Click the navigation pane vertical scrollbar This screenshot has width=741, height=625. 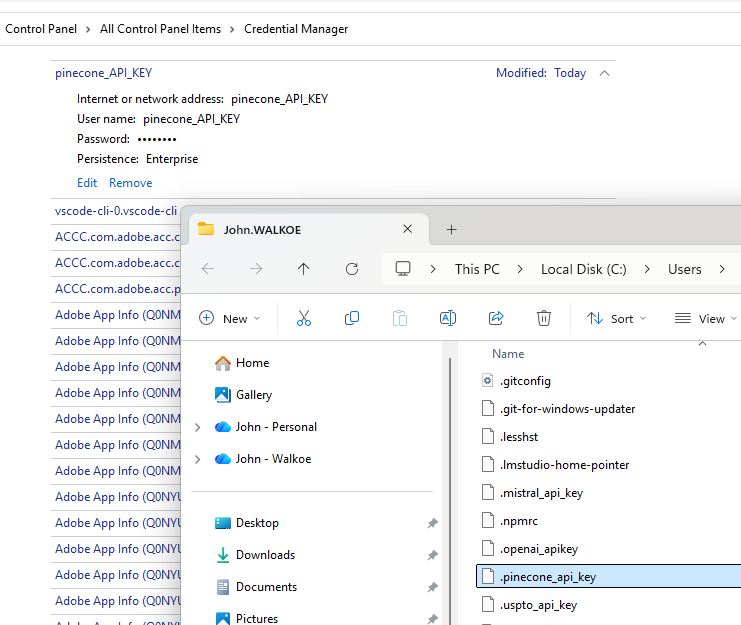[450, 491]
